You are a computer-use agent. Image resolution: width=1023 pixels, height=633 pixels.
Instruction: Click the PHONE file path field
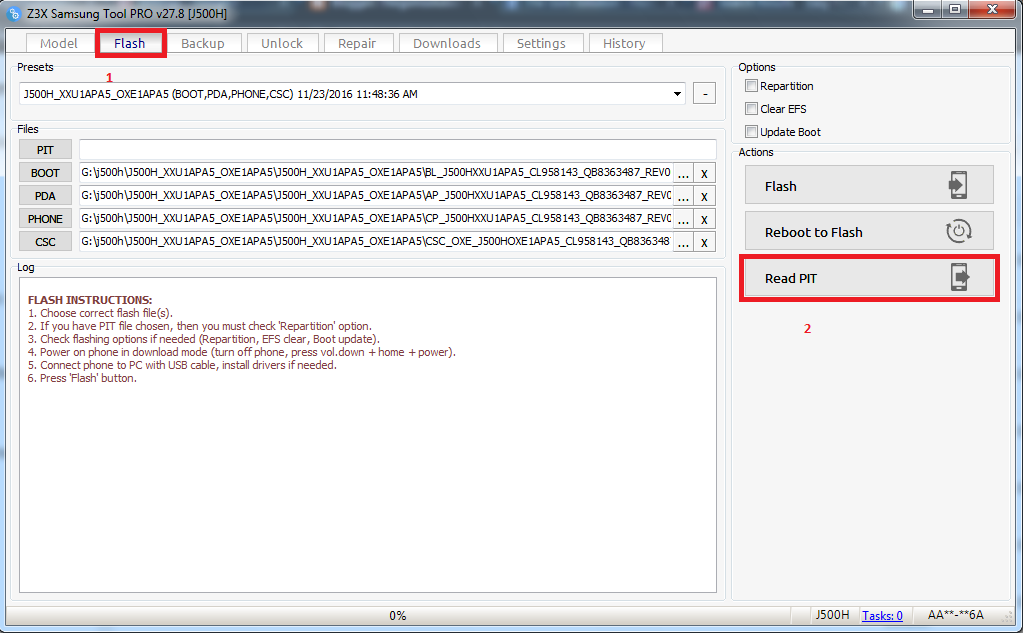pyautogui.click(x=376, y=218)
